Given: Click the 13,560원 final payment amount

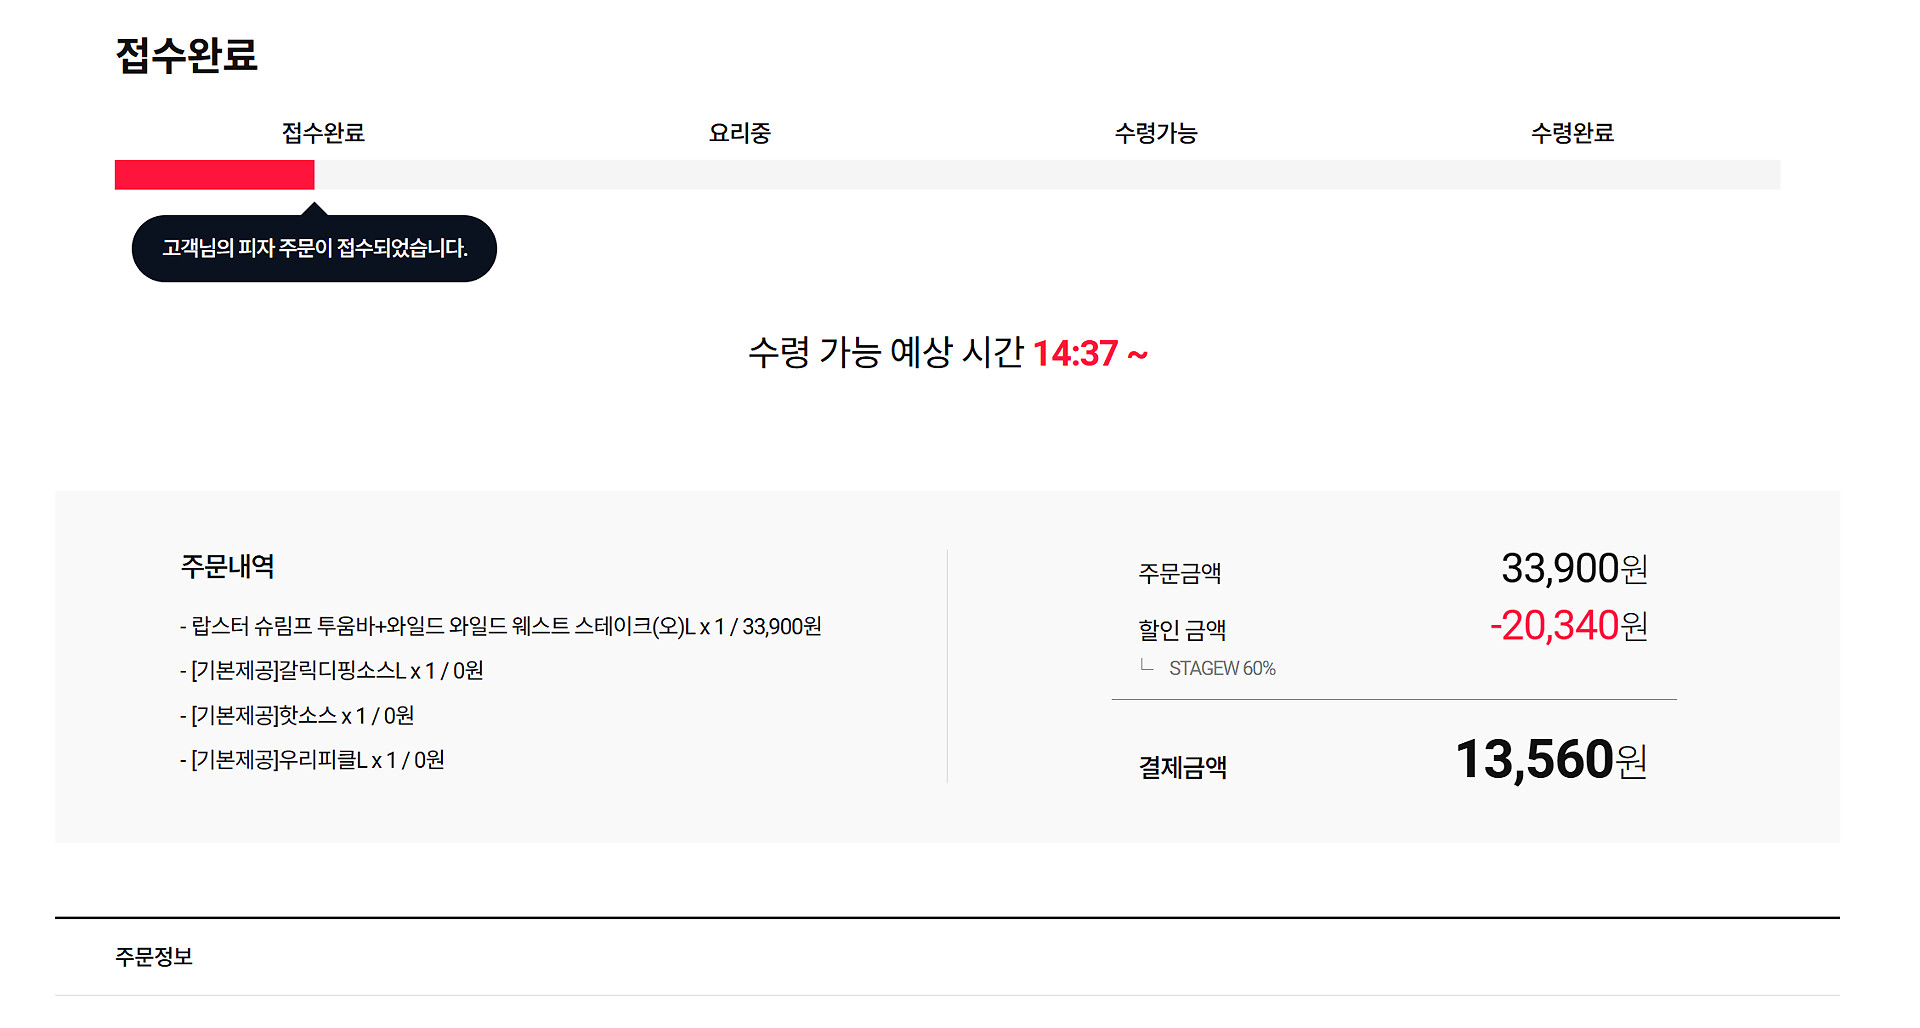Looking at the screenshot, I should [x=1550, y=760].
